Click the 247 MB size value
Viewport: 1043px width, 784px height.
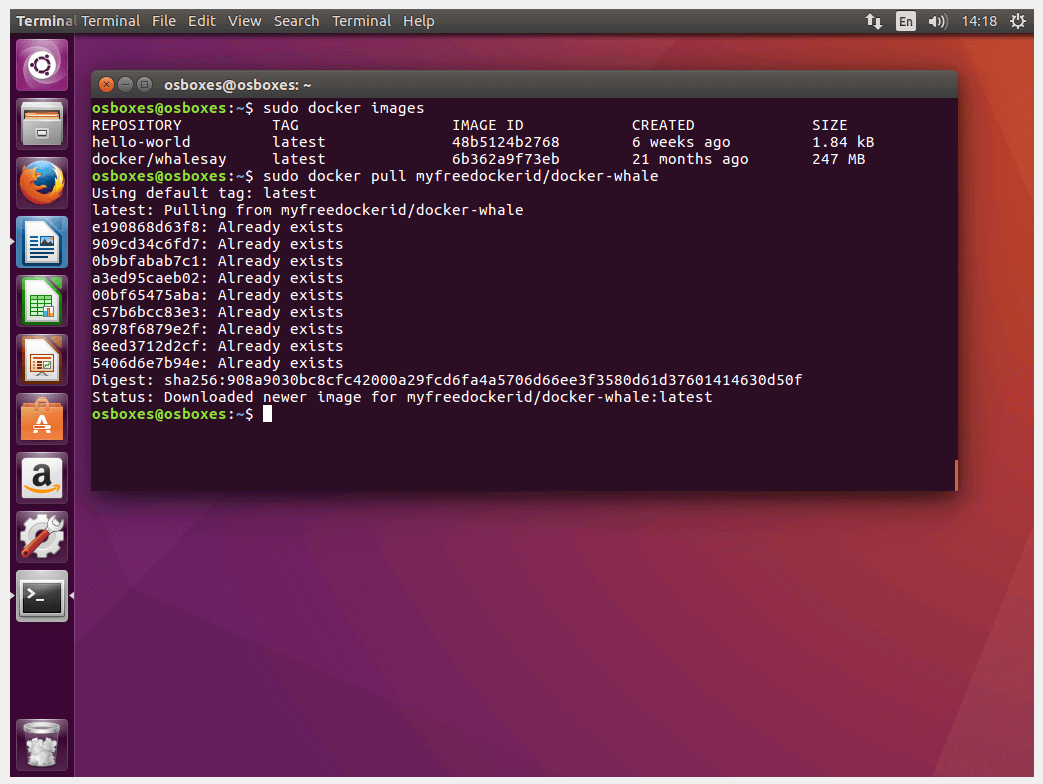point(838,160)
